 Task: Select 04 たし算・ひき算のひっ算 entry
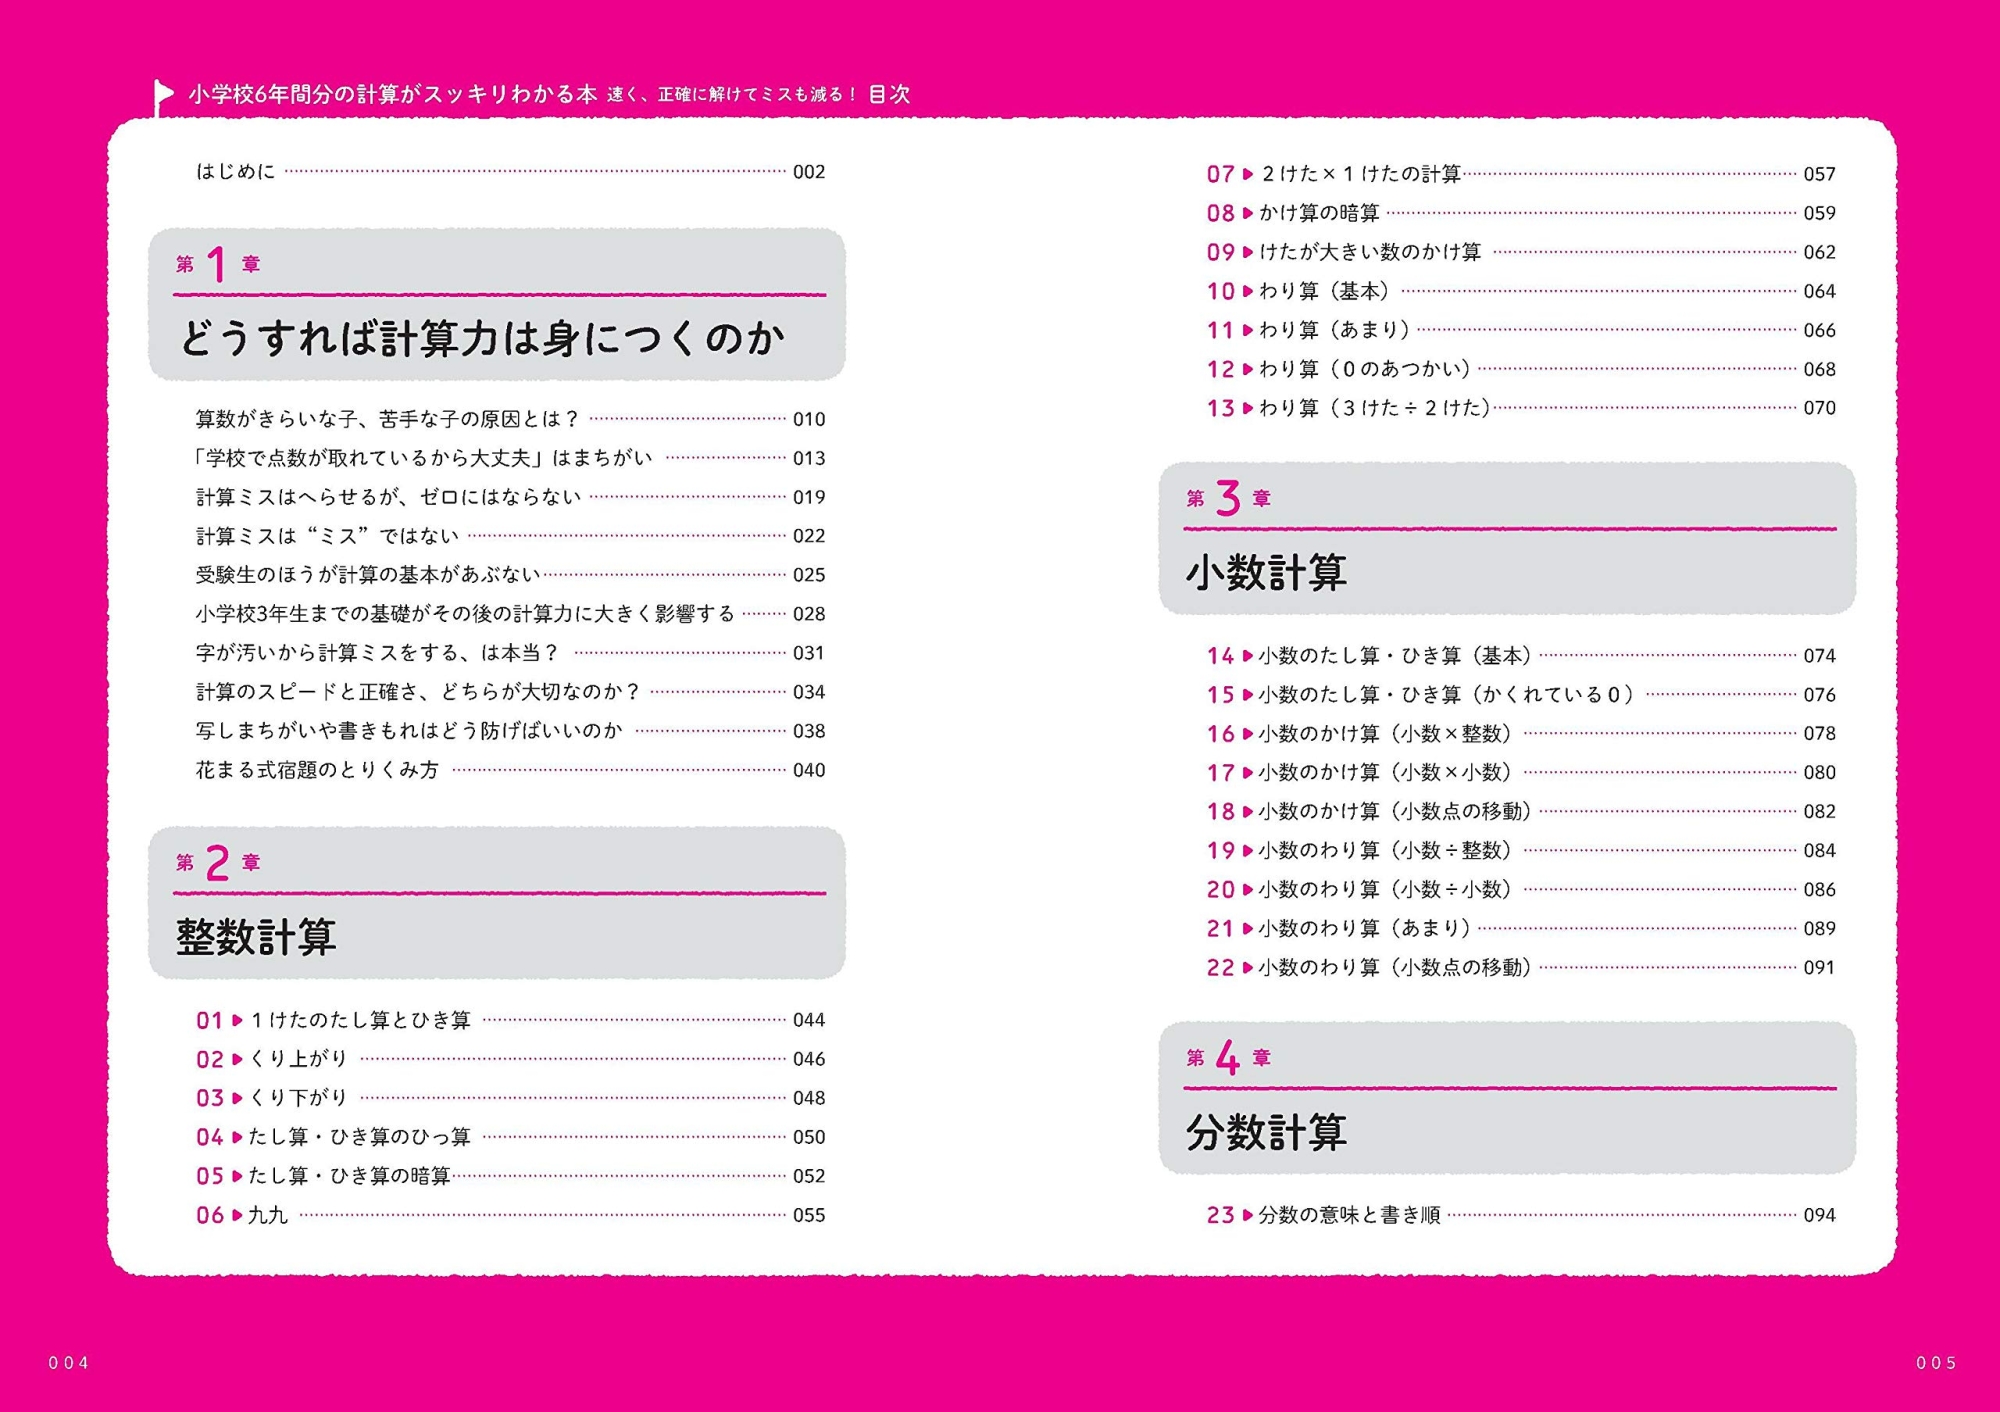[x=510, y=1137]
